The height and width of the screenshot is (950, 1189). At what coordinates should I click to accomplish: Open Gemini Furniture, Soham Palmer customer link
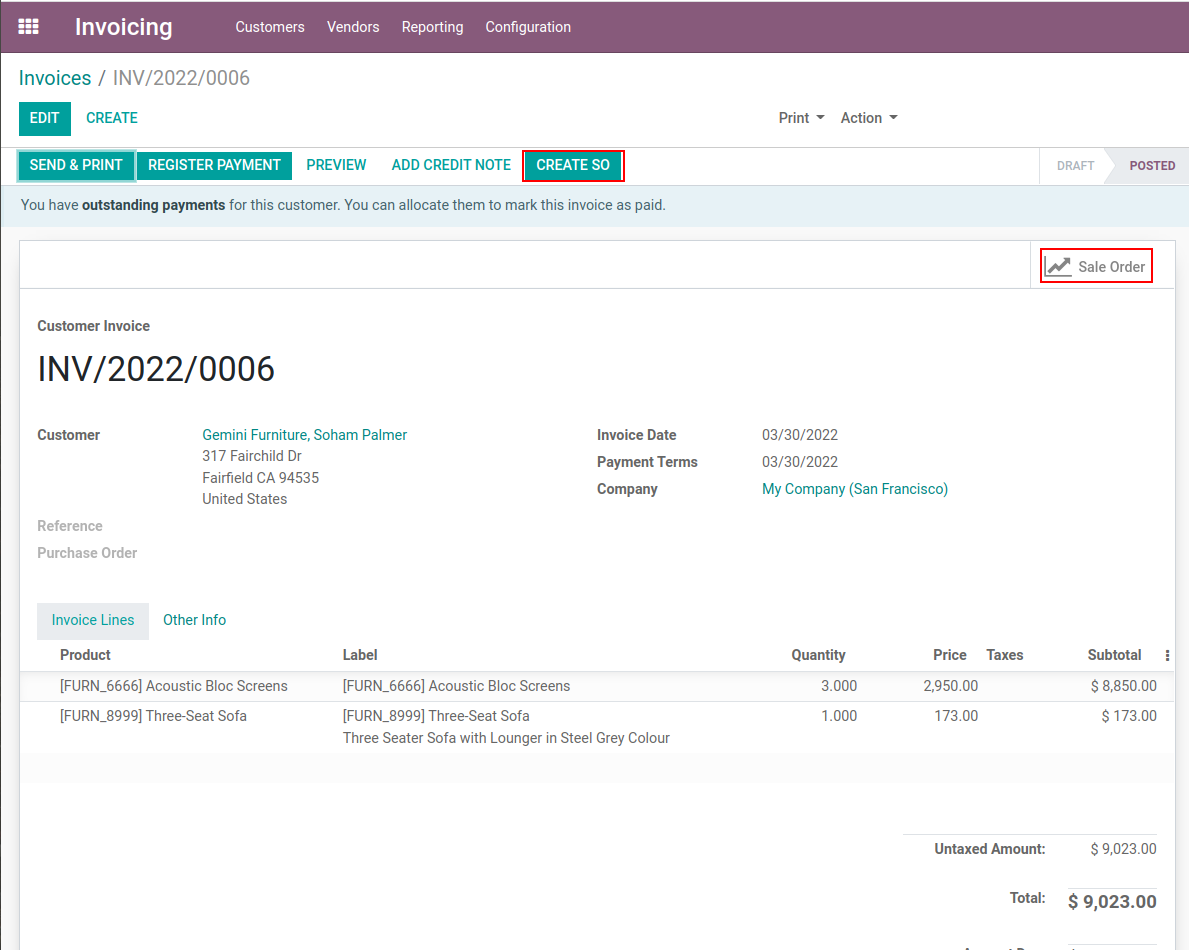304,435
